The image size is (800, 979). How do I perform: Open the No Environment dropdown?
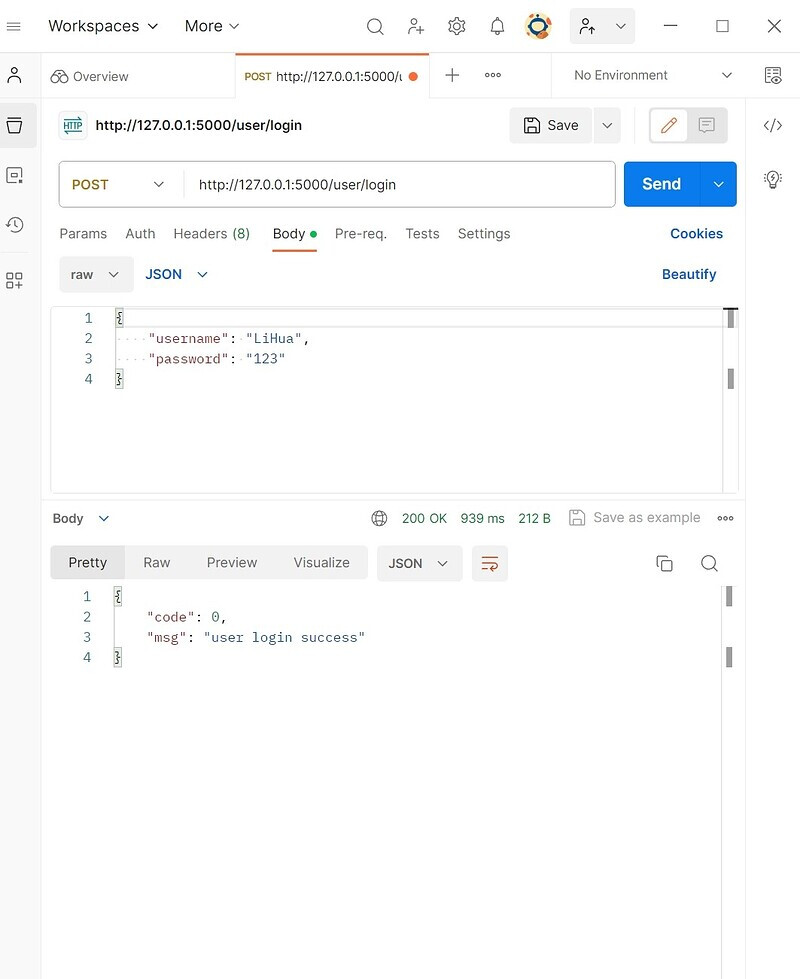652,76
